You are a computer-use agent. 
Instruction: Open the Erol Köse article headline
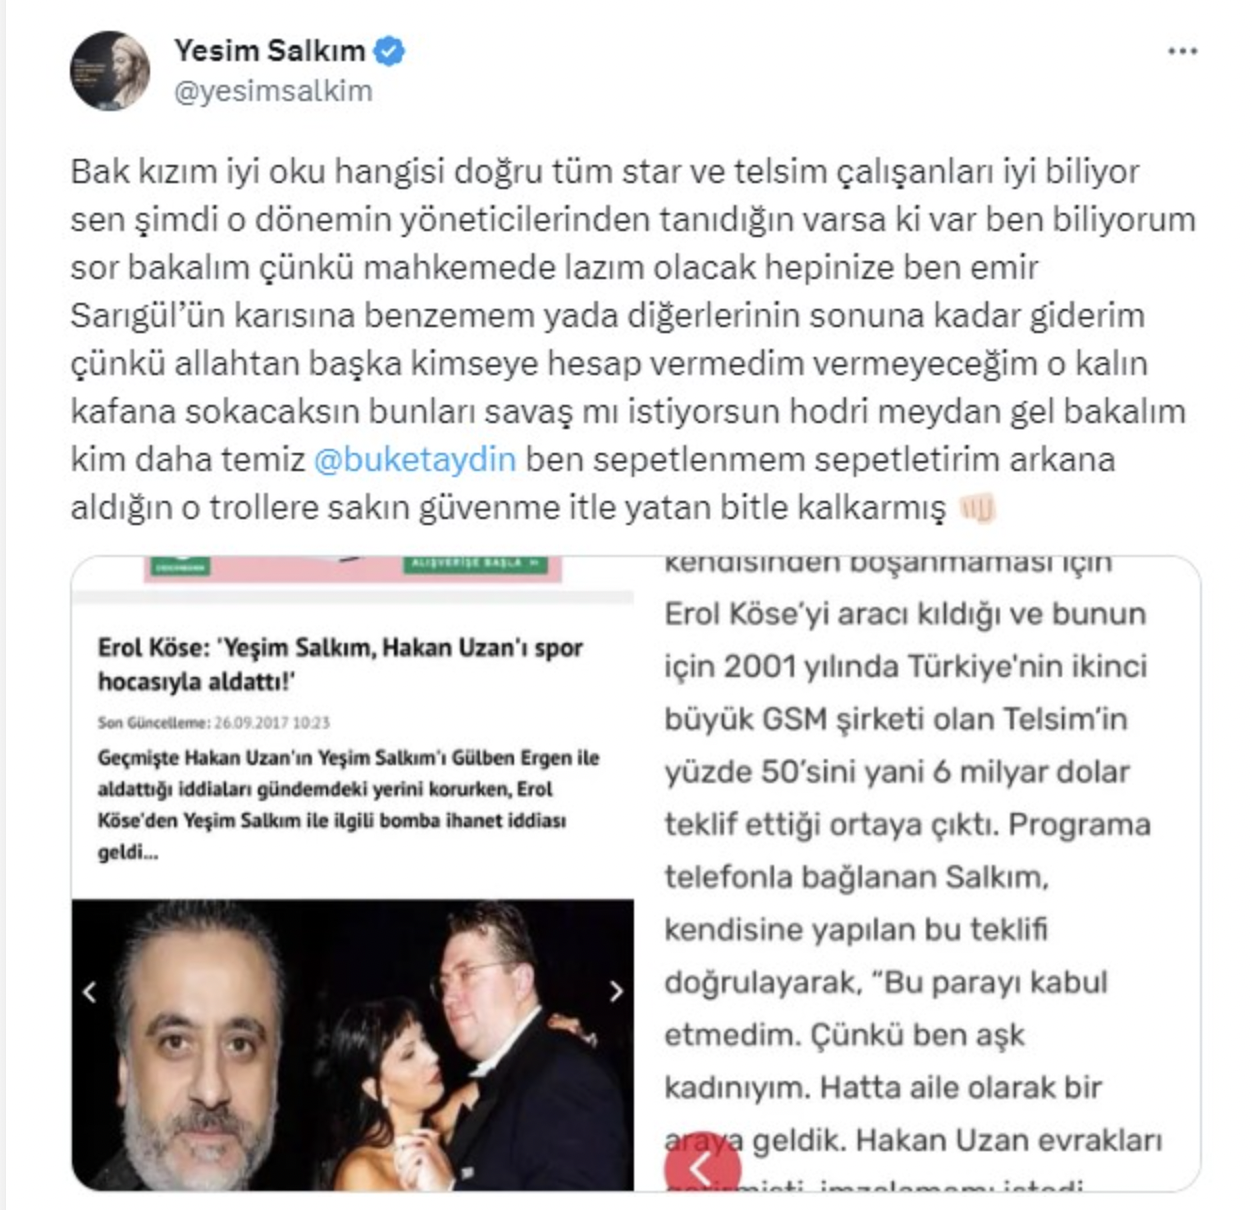pyautogui.click(x=340, y=664)
